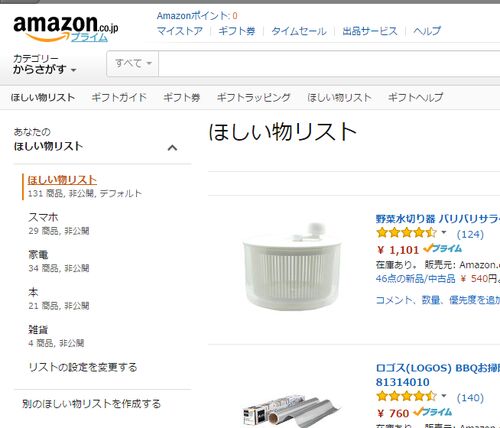Click the (124) reviews count link

click(x=470, y=234)
